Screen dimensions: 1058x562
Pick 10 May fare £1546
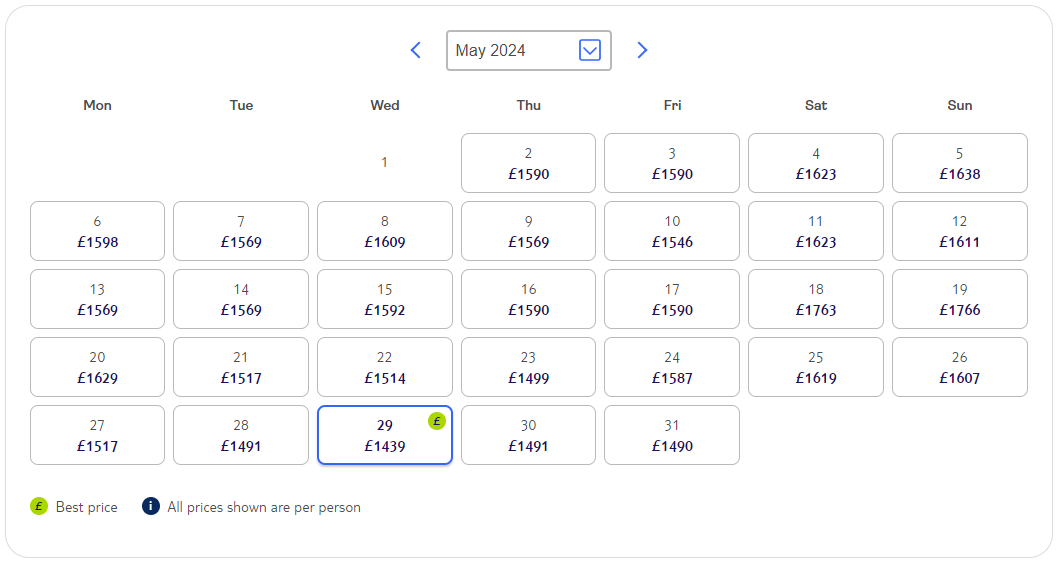[672, 231]
